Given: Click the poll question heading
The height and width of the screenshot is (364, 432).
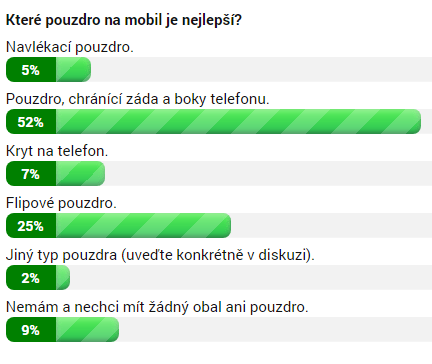Looking at the screenshot, I should 124,21.
